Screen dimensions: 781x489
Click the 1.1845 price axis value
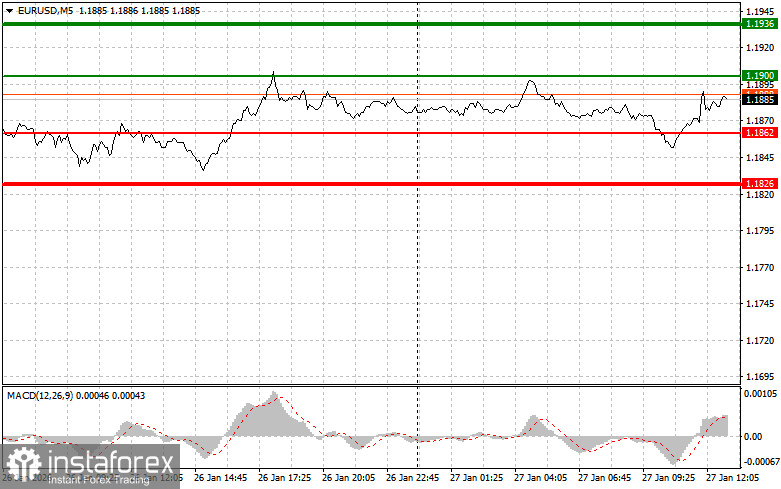pos(760,158)
